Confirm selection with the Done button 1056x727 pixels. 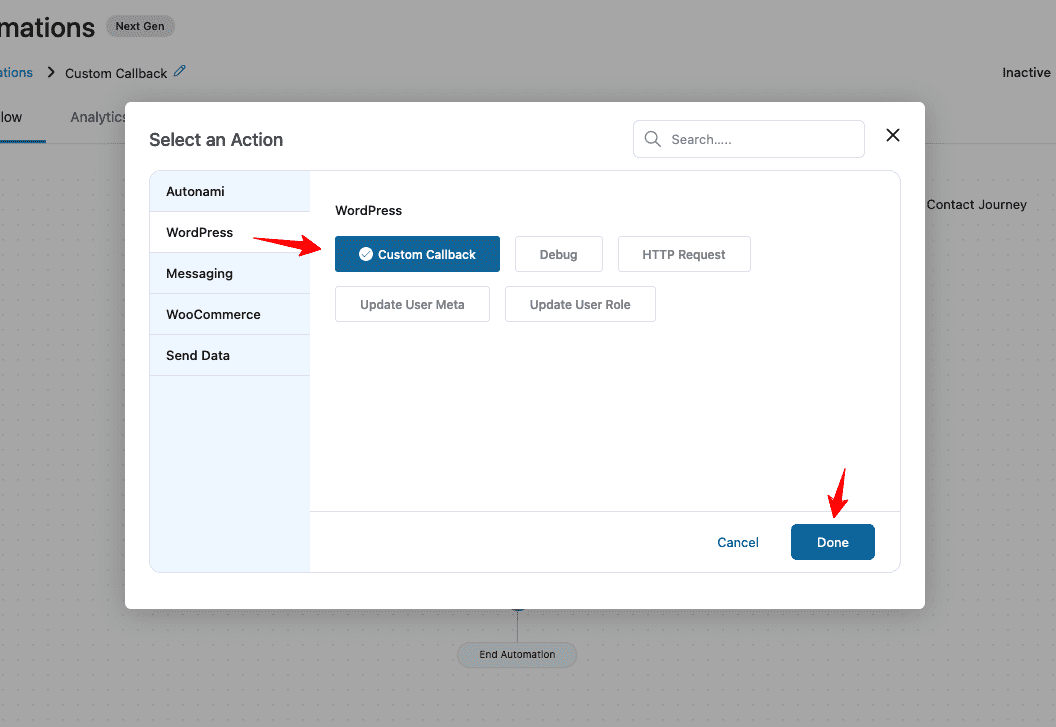pos(832,541)
